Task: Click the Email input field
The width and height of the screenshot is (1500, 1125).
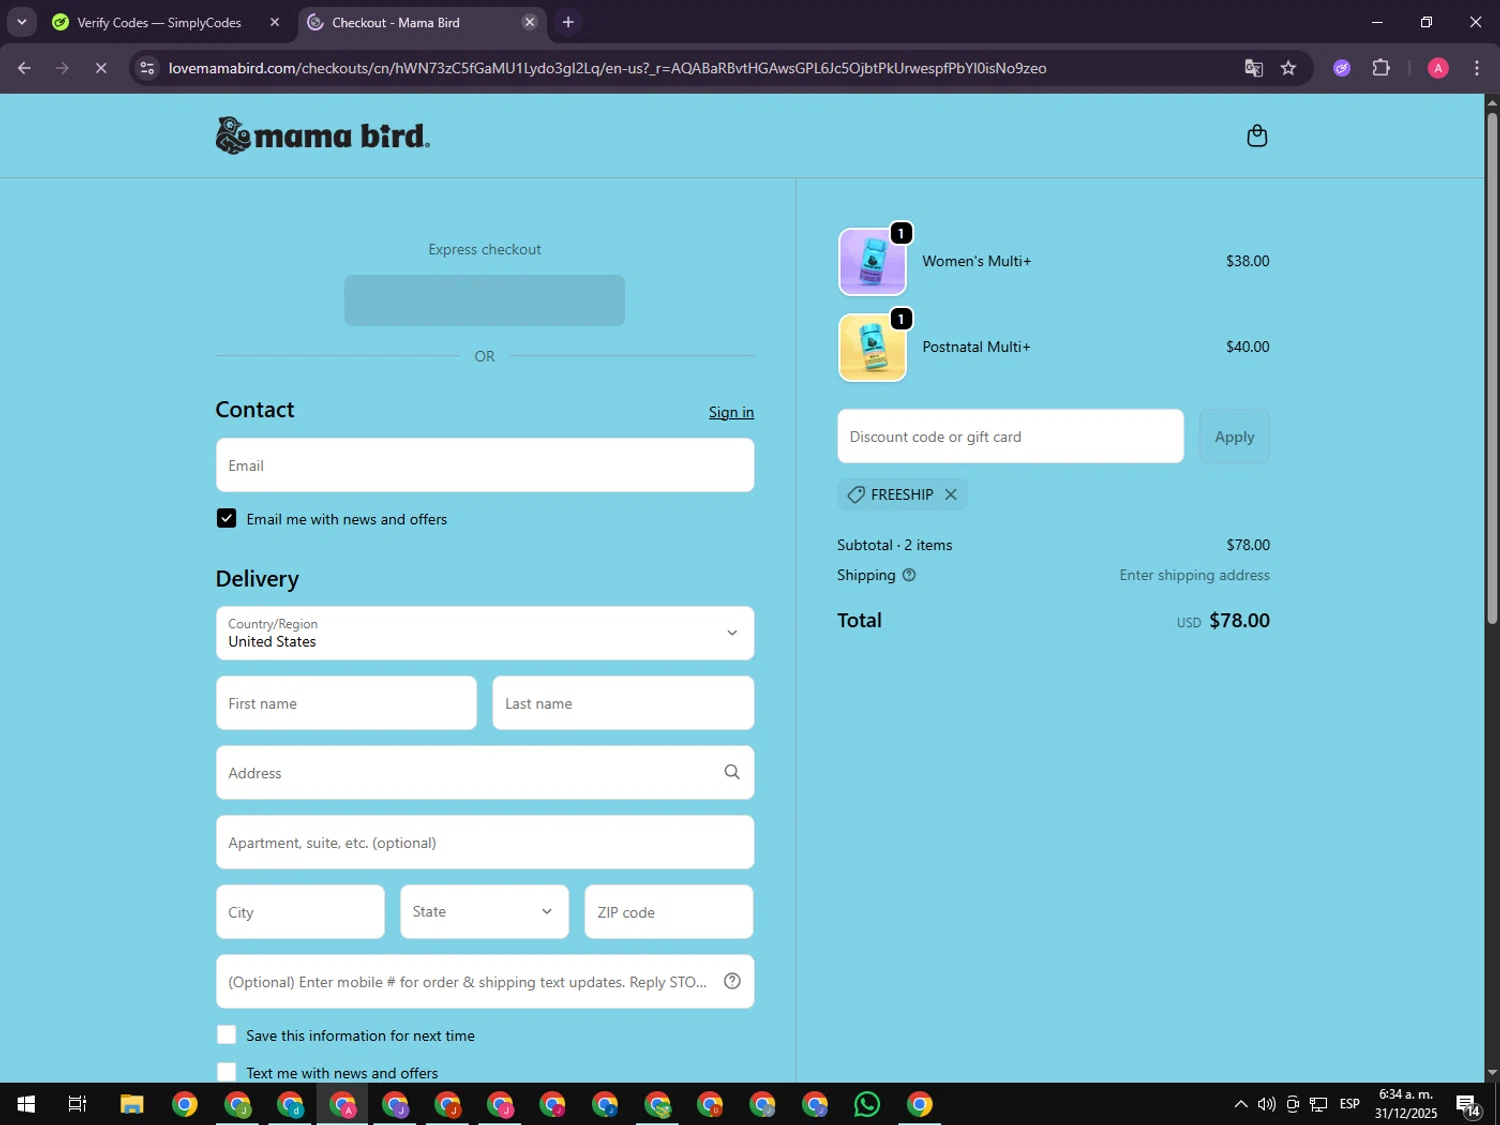Action: (x=485, y=465)
